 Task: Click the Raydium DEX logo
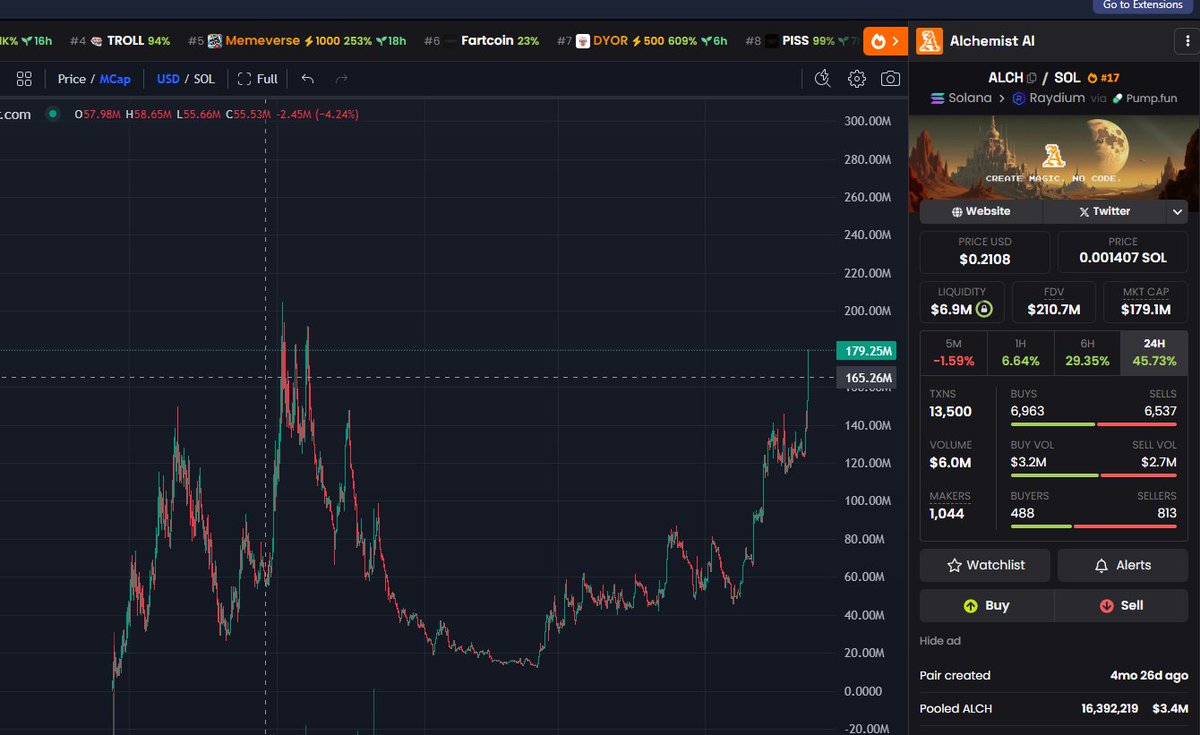[1019, 98]
